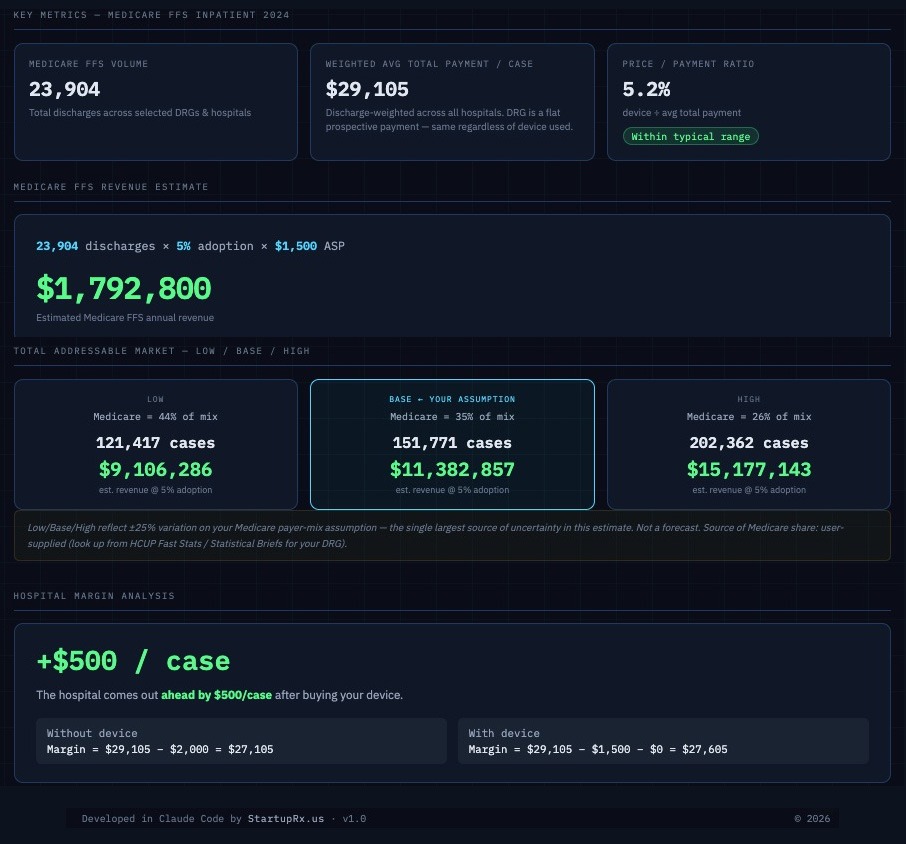
Task: Click 'ahead by $500/case' highlighted text
Action: [216, 695]
